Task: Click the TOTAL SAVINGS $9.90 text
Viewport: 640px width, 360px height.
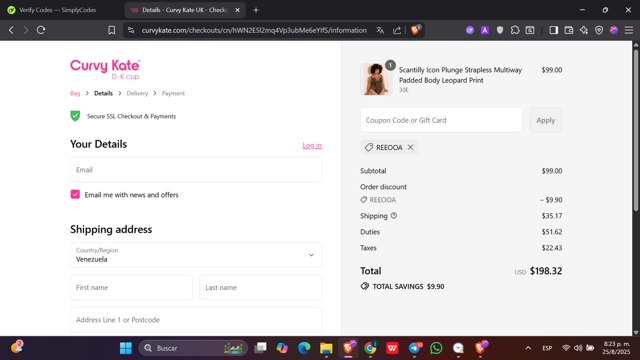Action: coord(408,287)
